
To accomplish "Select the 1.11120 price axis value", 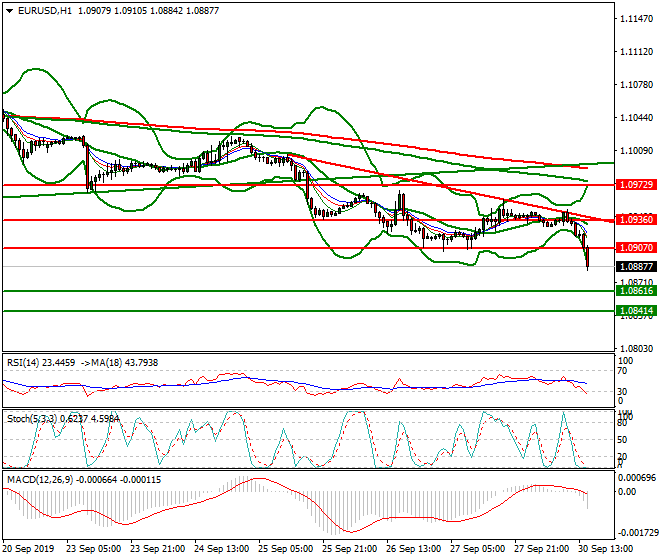I will [x=636, y=52].
